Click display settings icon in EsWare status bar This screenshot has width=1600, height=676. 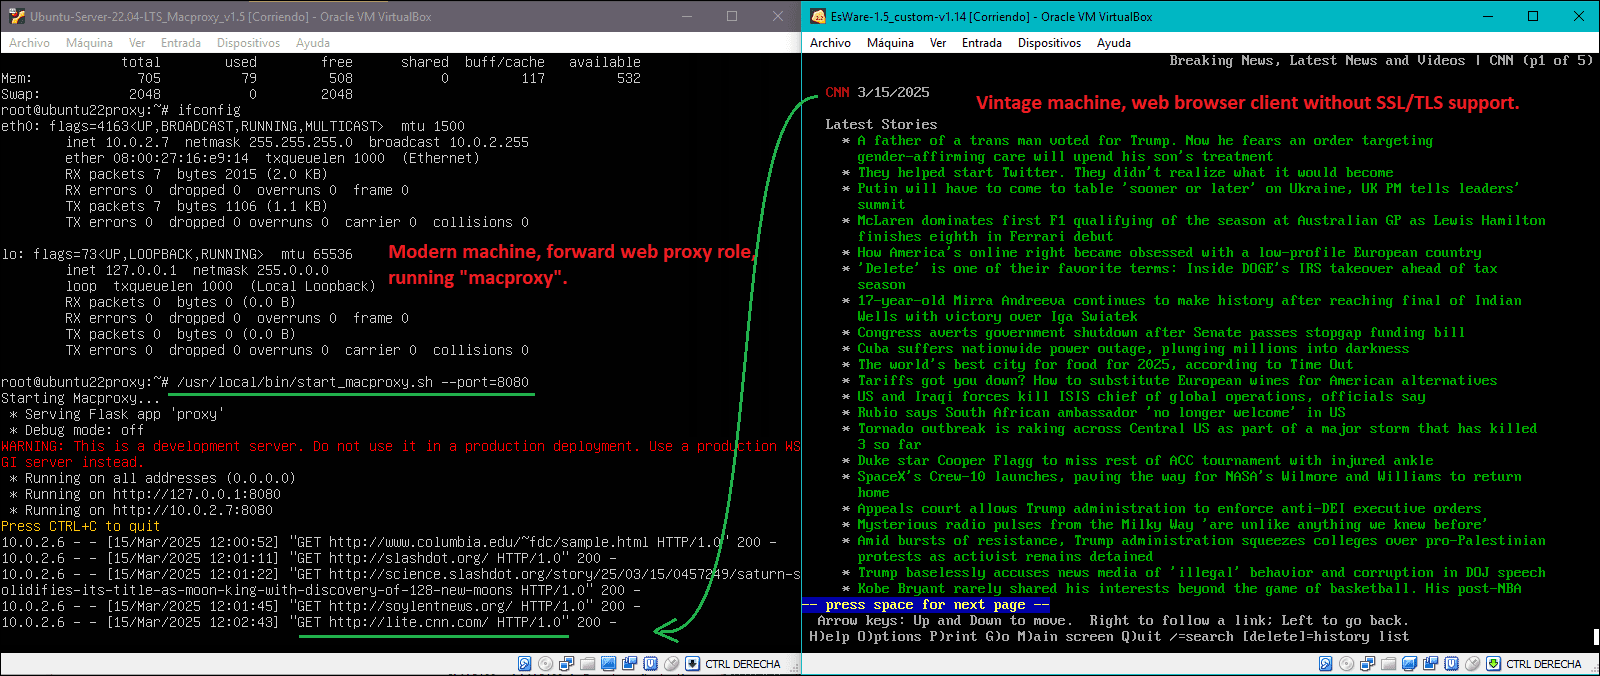[x=1409, y=663]
